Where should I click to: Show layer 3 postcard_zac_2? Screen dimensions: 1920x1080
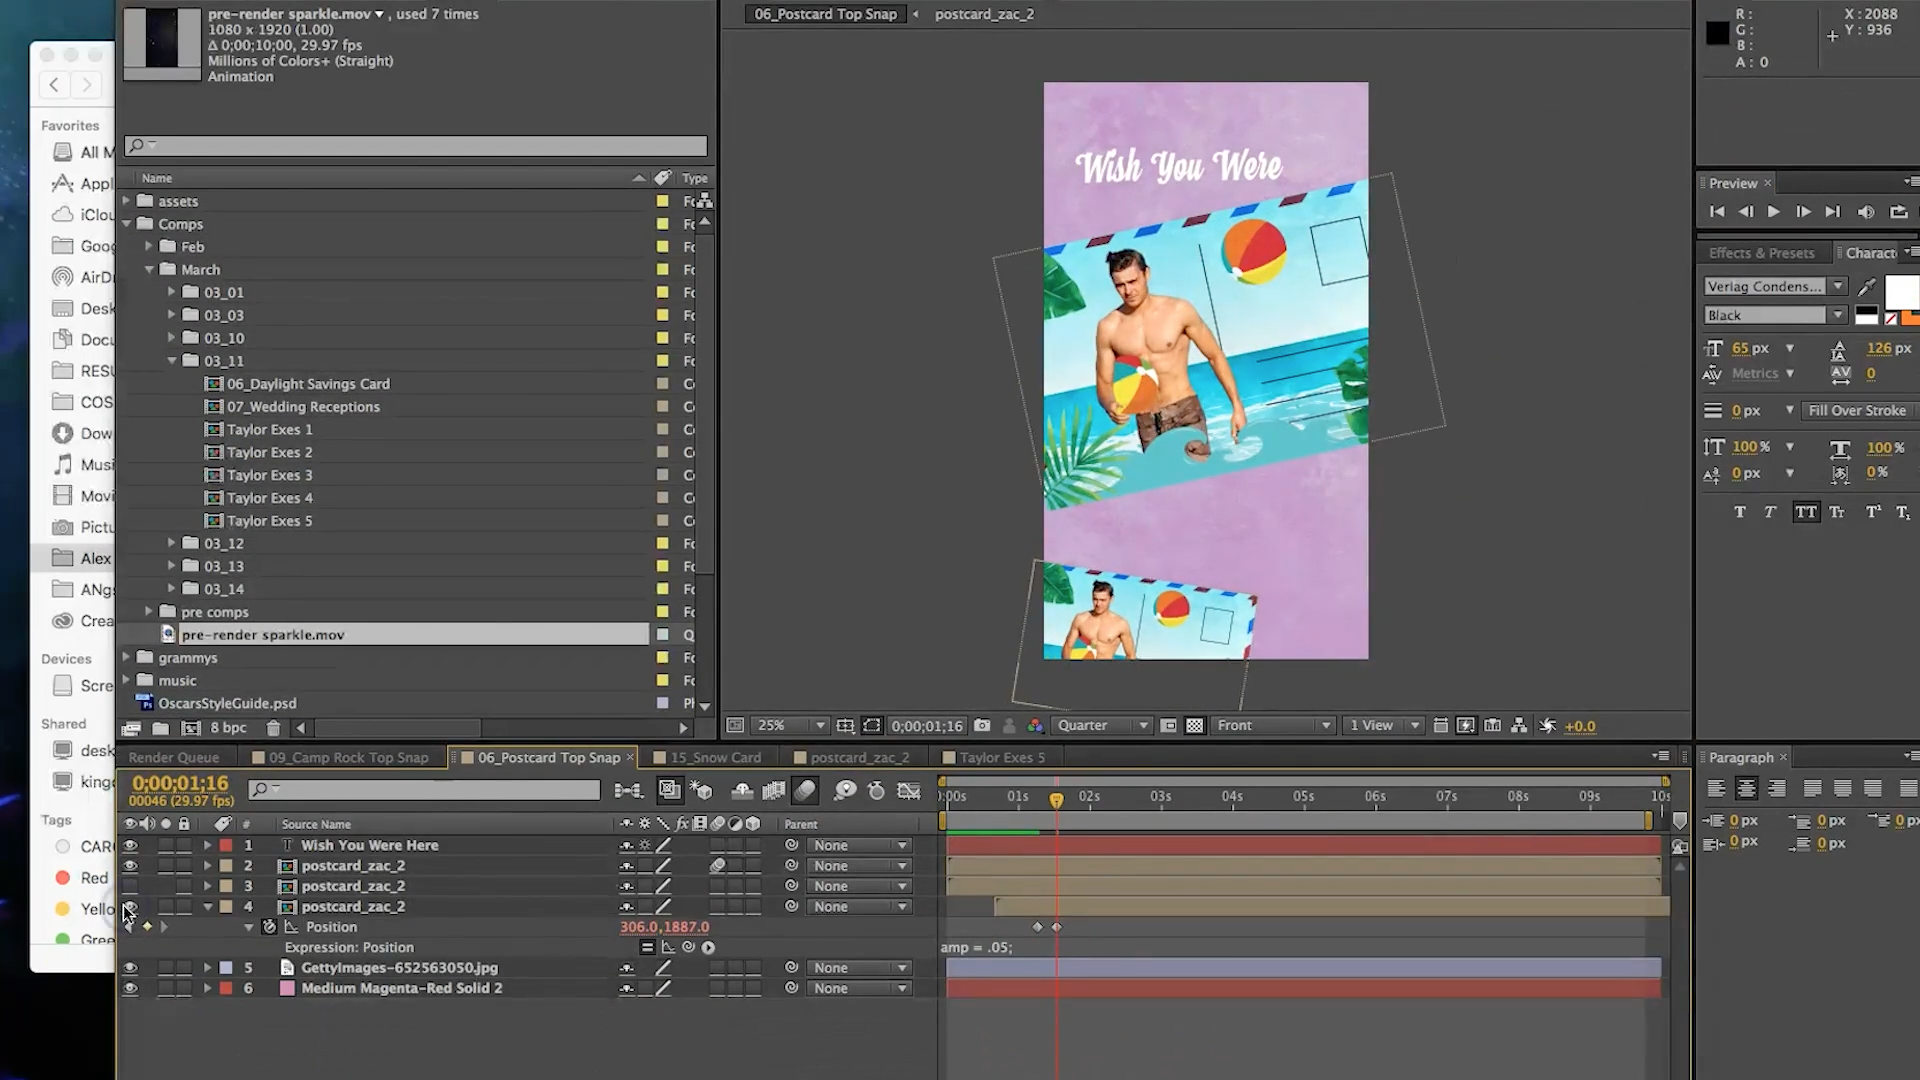click(130, 886)
